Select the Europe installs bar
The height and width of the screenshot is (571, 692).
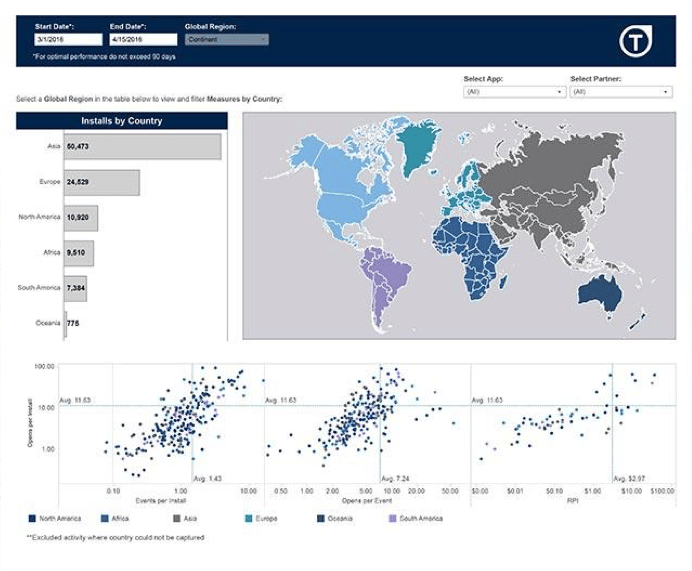(x=102, y=183)
